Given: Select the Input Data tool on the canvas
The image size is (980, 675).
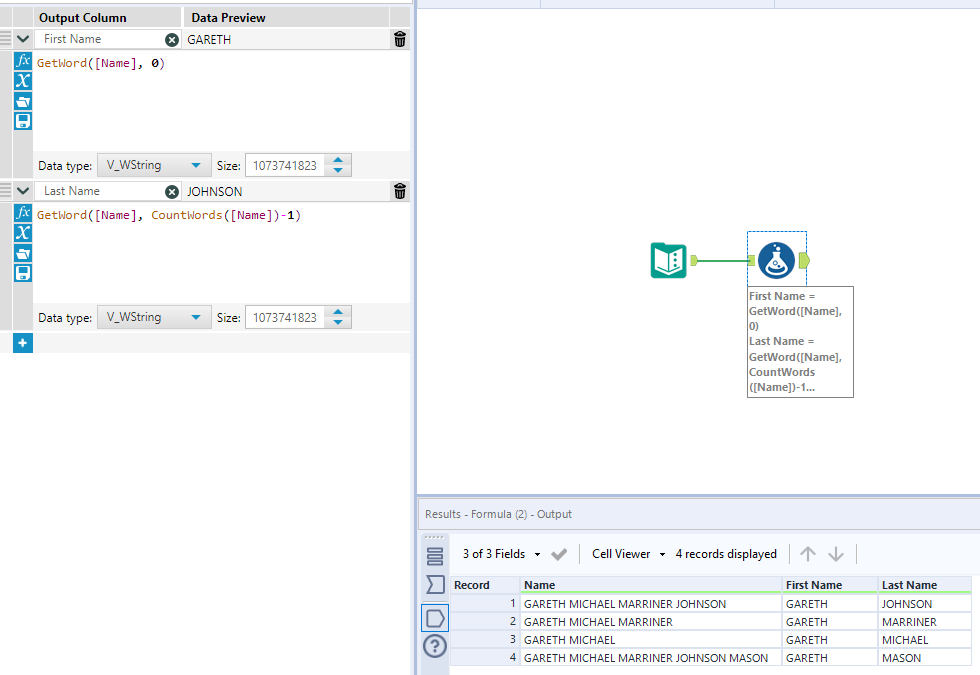Looking at the screenshot, I should [x=668, y=260].
